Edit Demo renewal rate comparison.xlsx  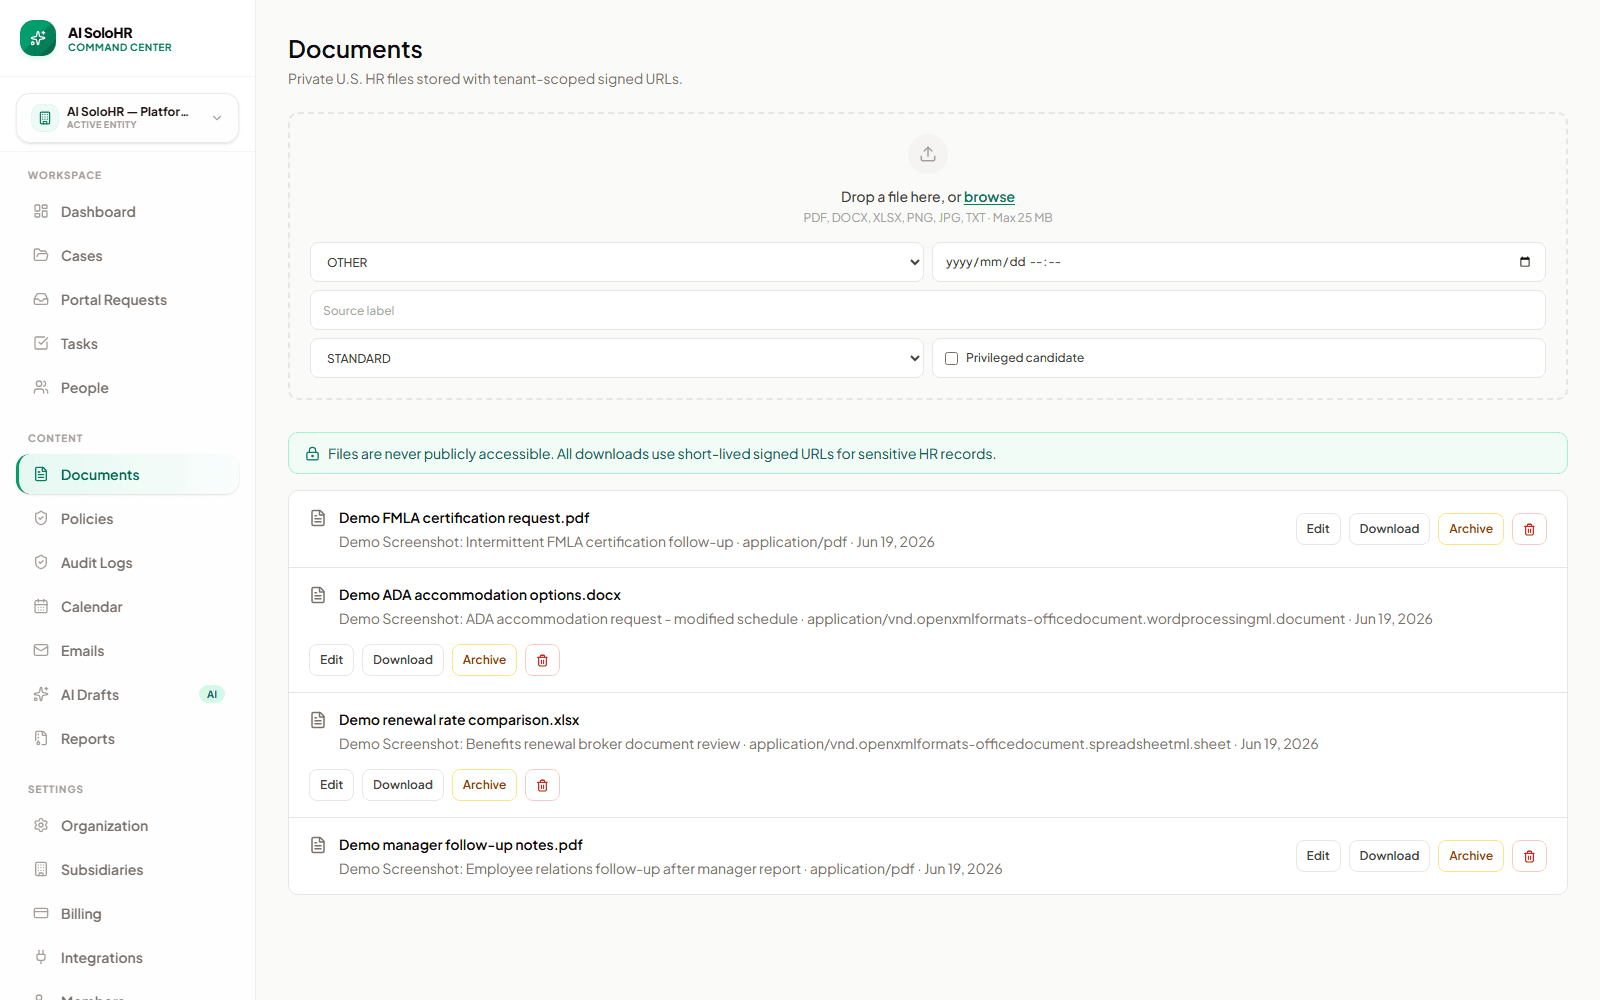click(331, 785)
